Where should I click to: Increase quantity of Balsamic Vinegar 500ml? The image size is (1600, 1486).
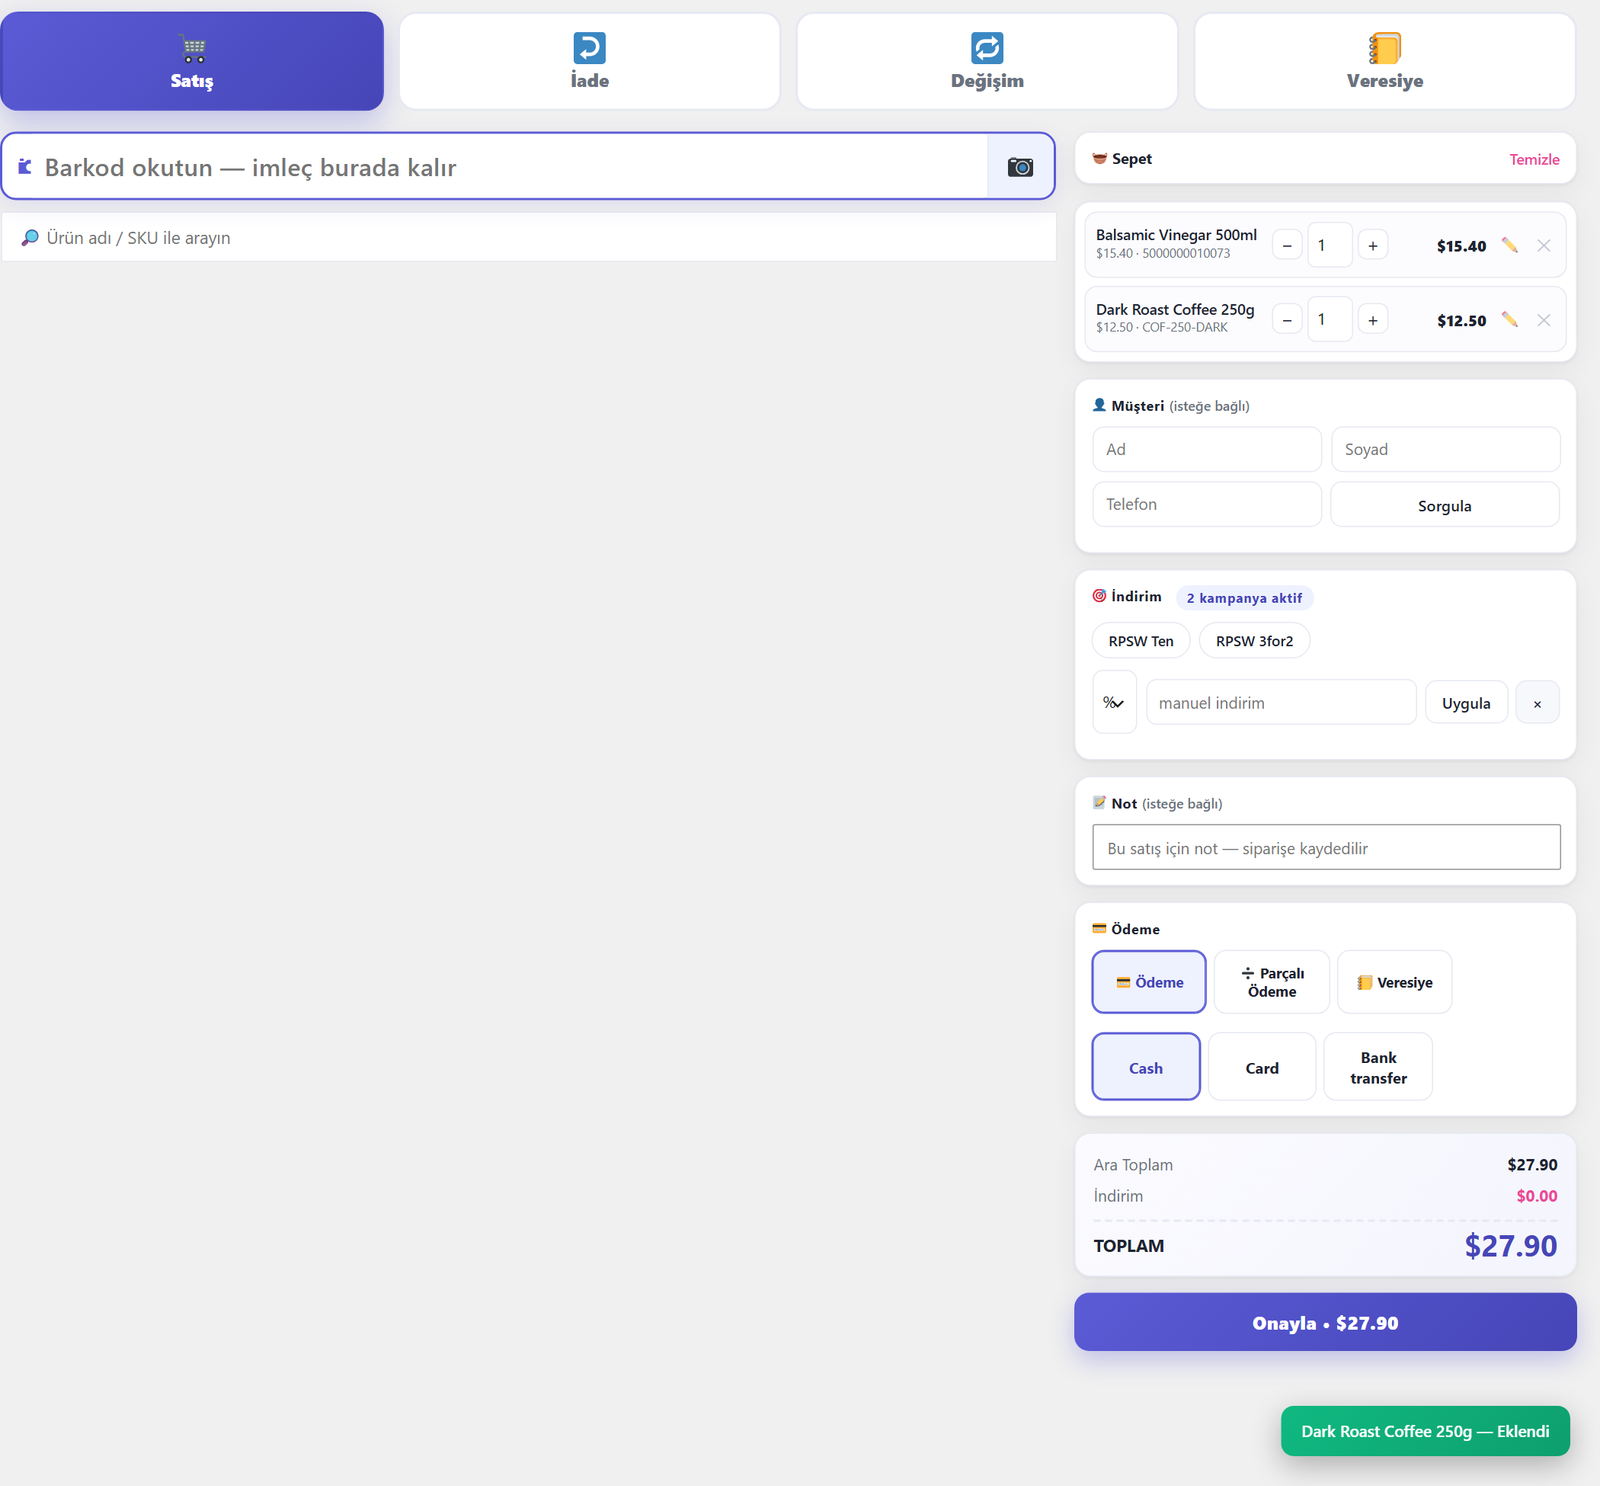point(1373,245)
